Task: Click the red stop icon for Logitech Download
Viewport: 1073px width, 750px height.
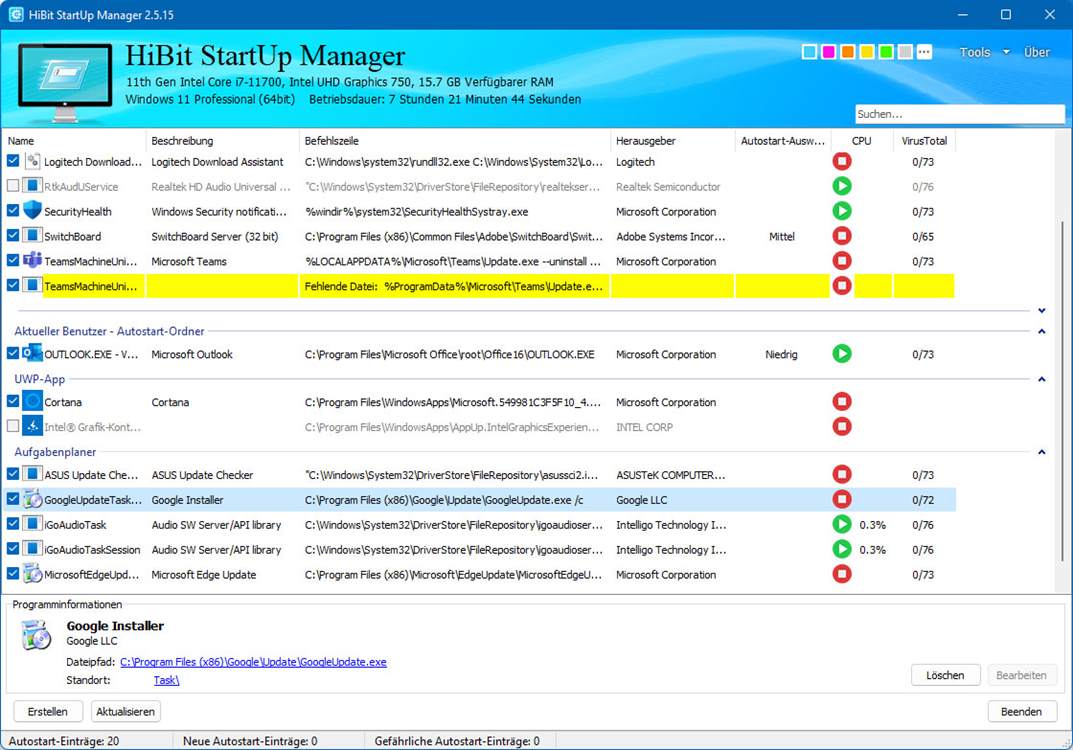Action: (x=842, y=161)
